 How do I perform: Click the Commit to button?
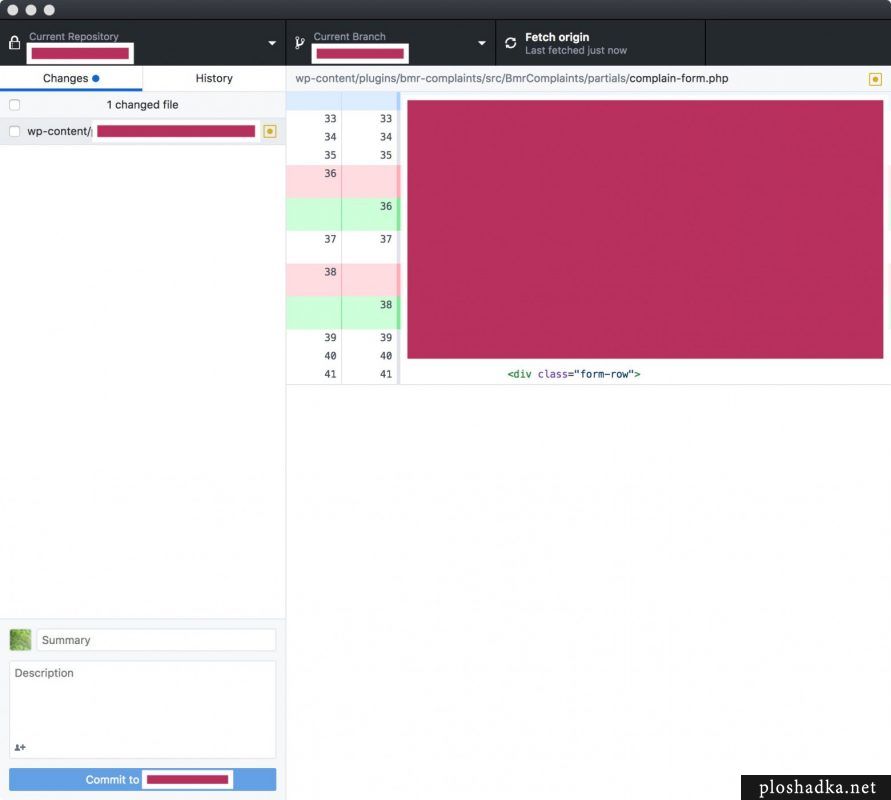143,780
